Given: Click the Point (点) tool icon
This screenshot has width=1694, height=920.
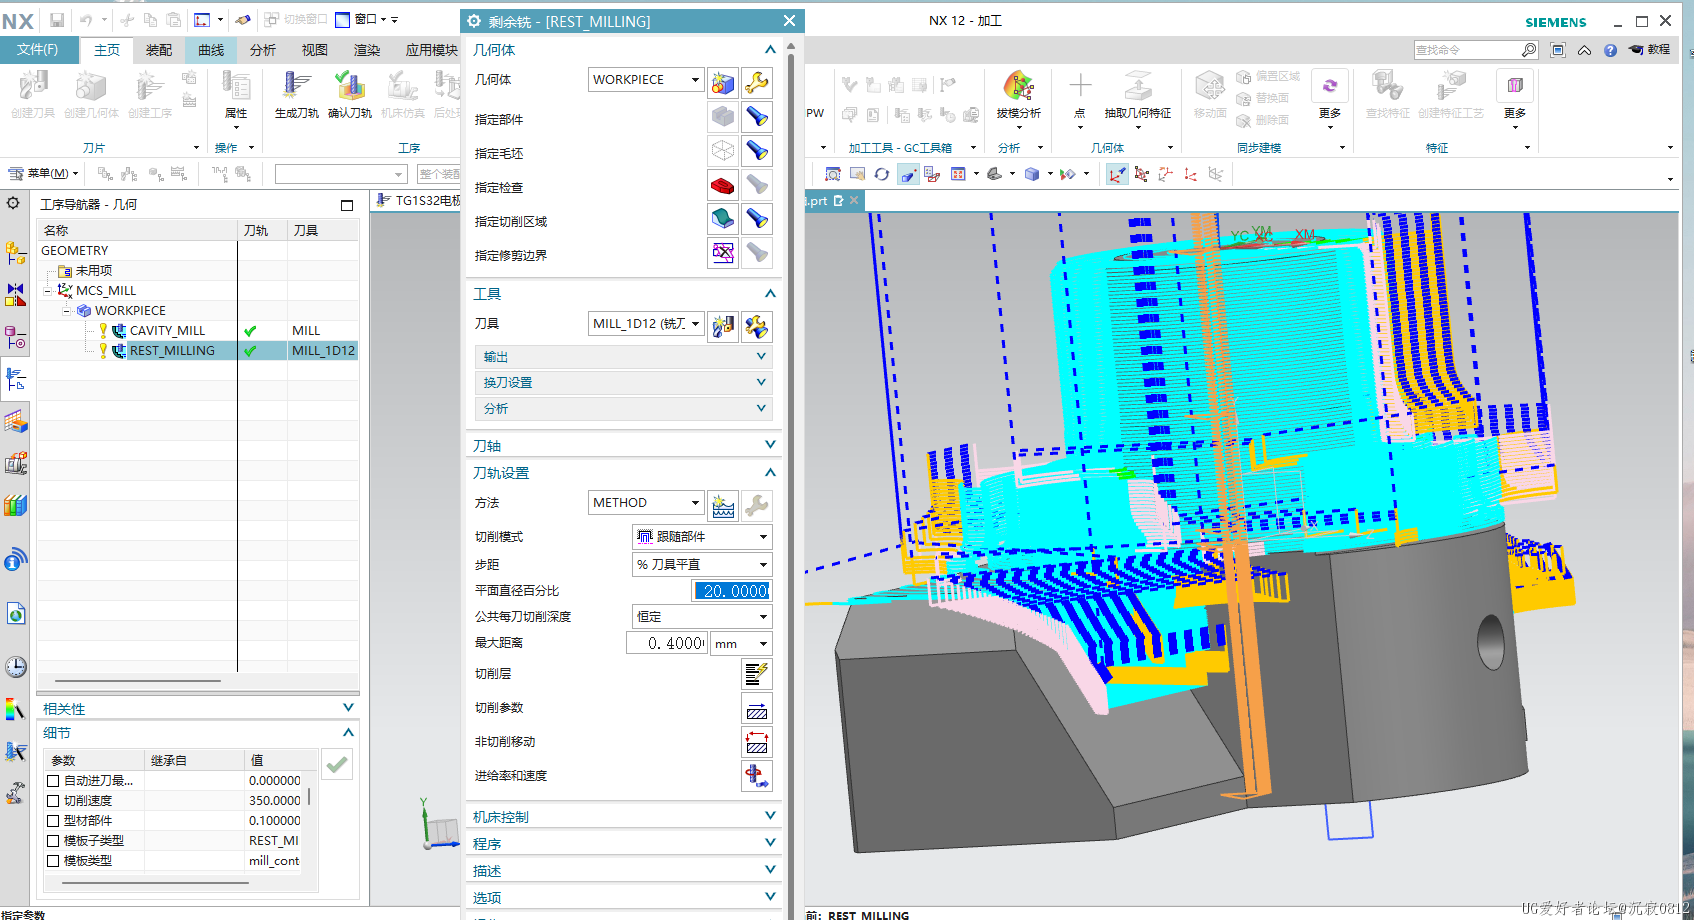Looking at the screenshot, I should click(x=1080, y=86).
